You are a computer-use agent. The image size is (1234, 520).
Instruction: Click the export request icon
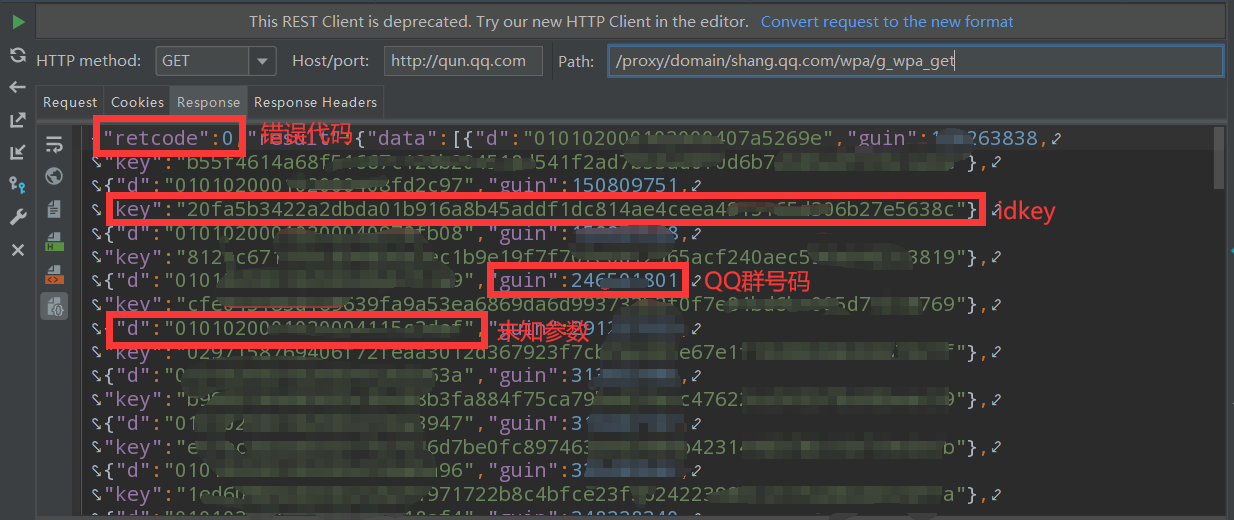pos(18,120)
